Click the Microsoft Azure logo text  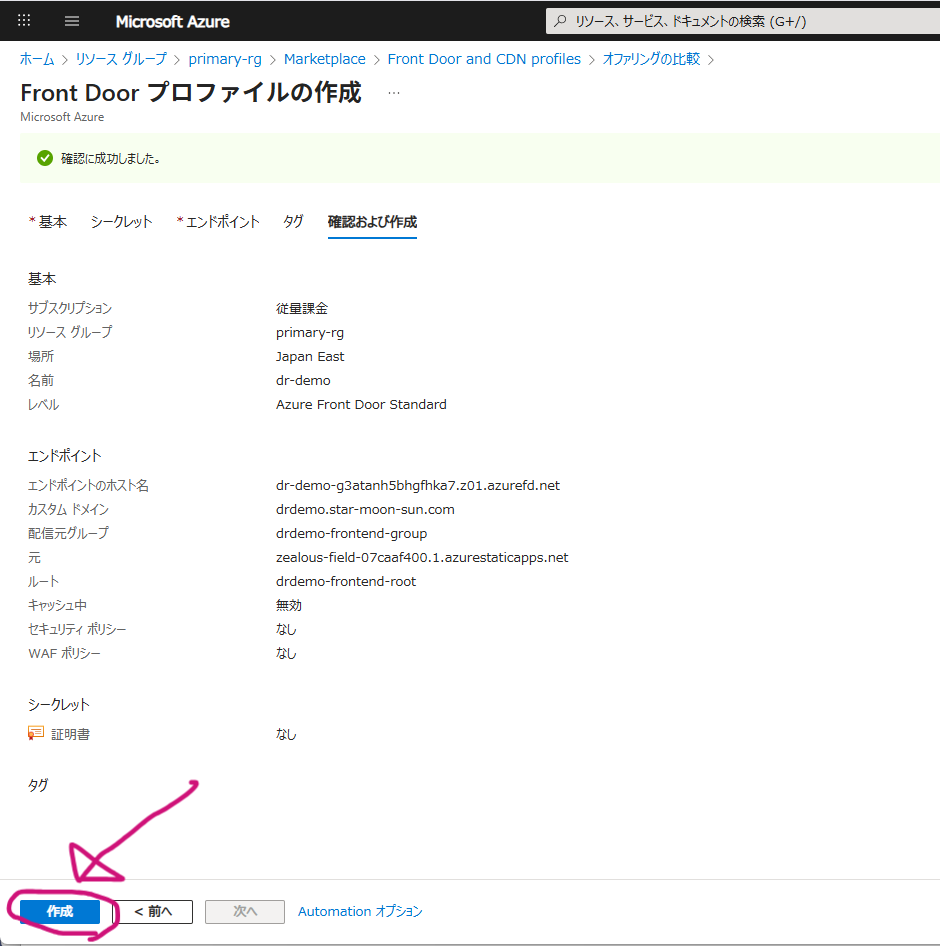[173, 22]
